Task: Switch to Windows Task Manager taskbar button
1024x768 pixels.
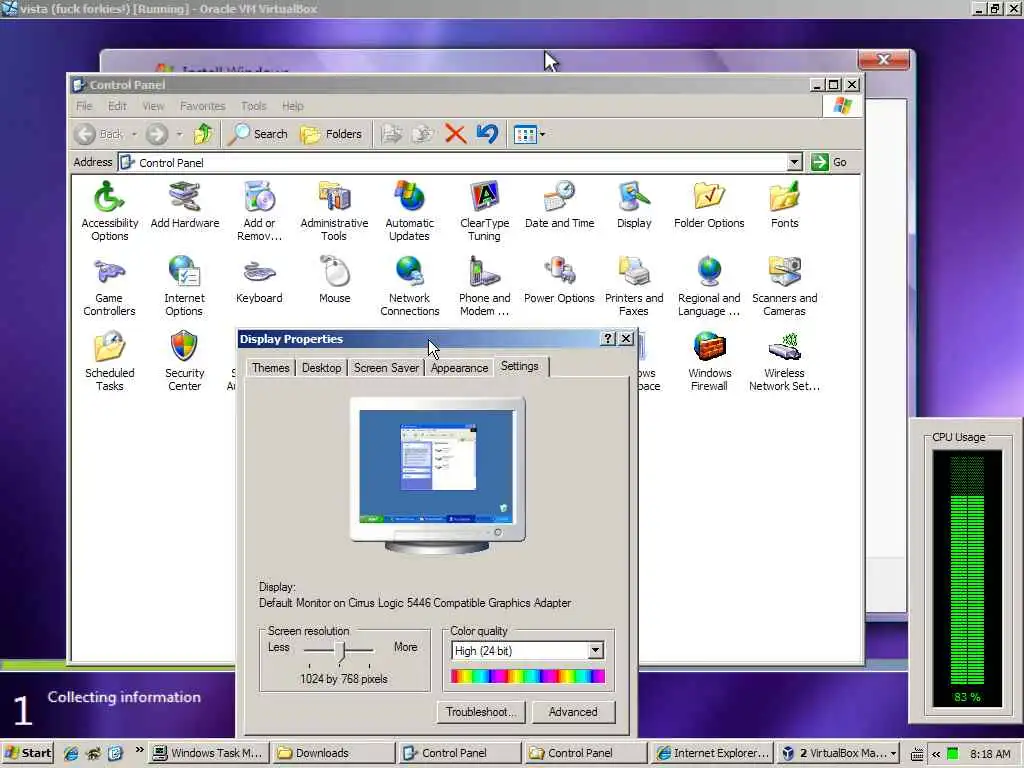Action: [x=208, y=753]
